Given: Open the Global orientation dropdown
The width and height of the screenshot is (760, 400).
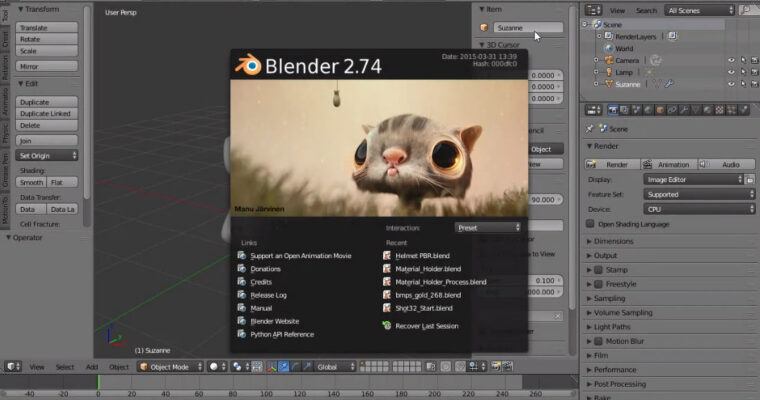Looking at the screenshot, I should (x=335, y=367).
